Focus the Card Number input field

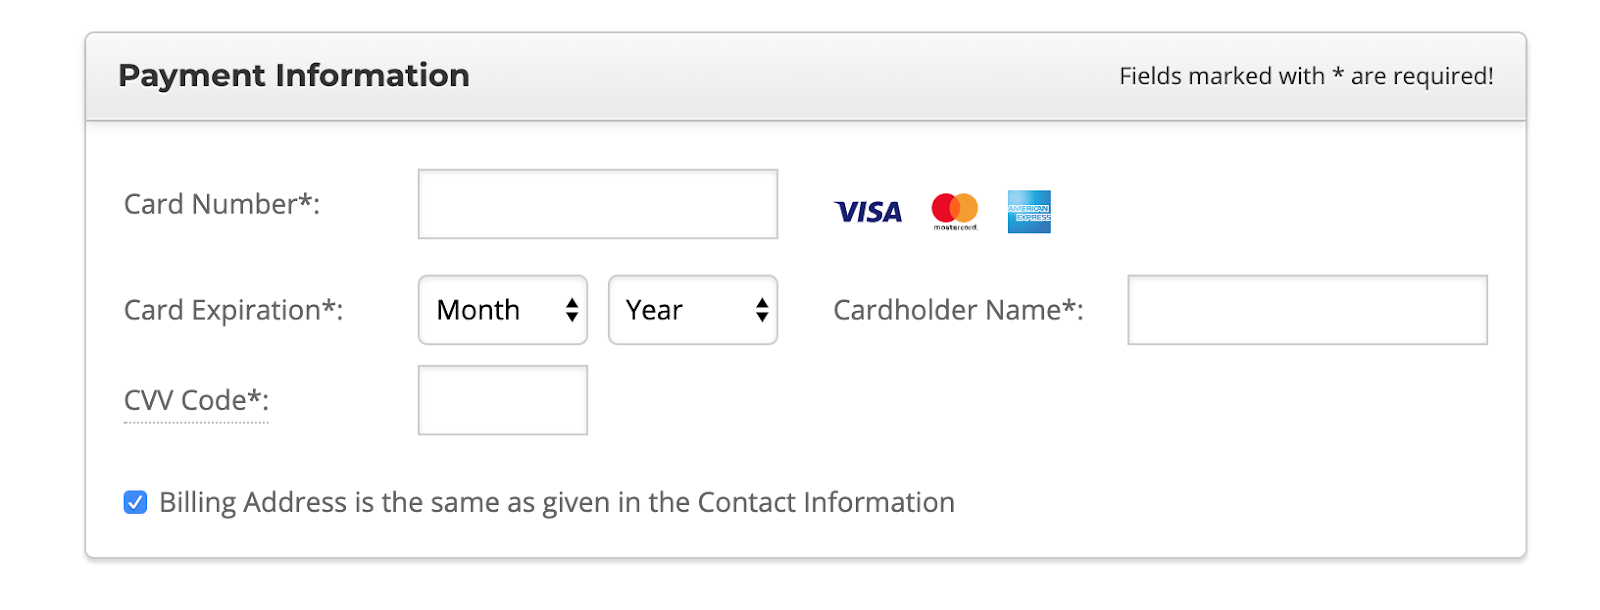(x=598, y=204)
